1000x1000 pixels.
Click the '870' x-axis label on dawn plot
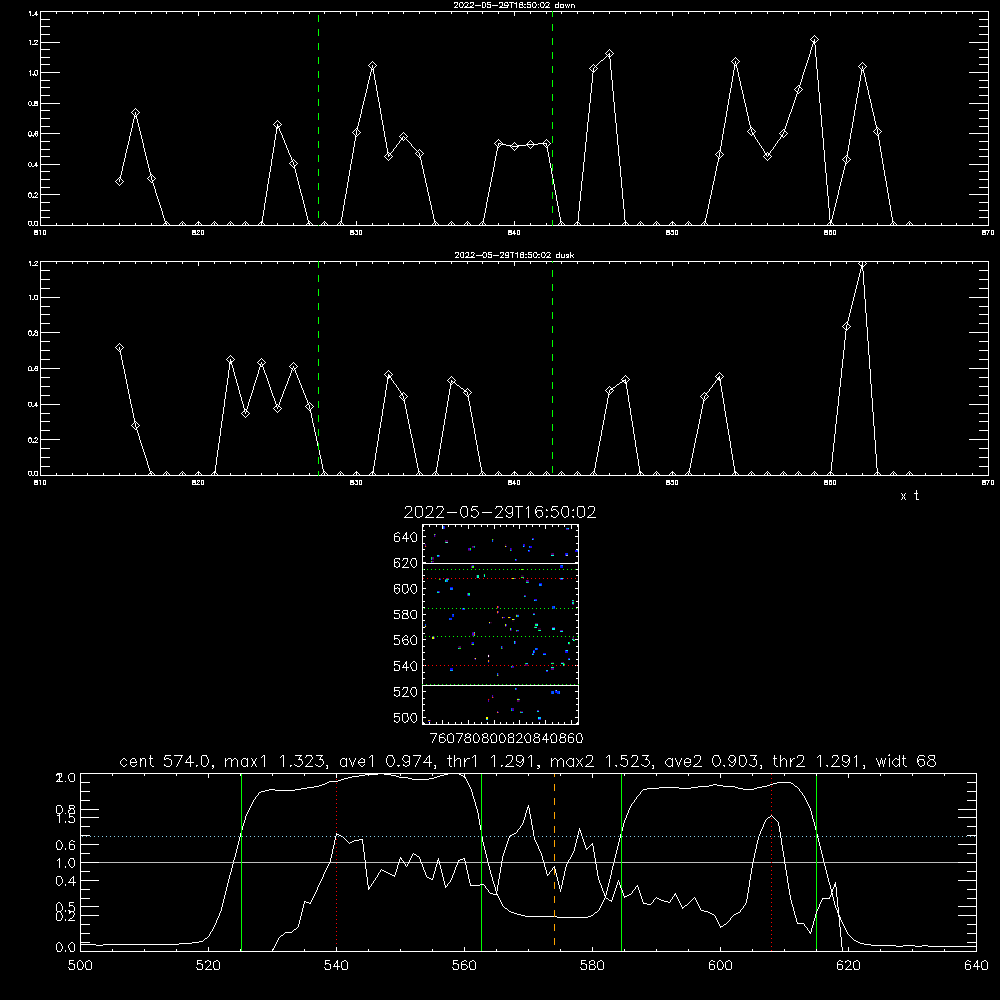[x=987, y=233]
